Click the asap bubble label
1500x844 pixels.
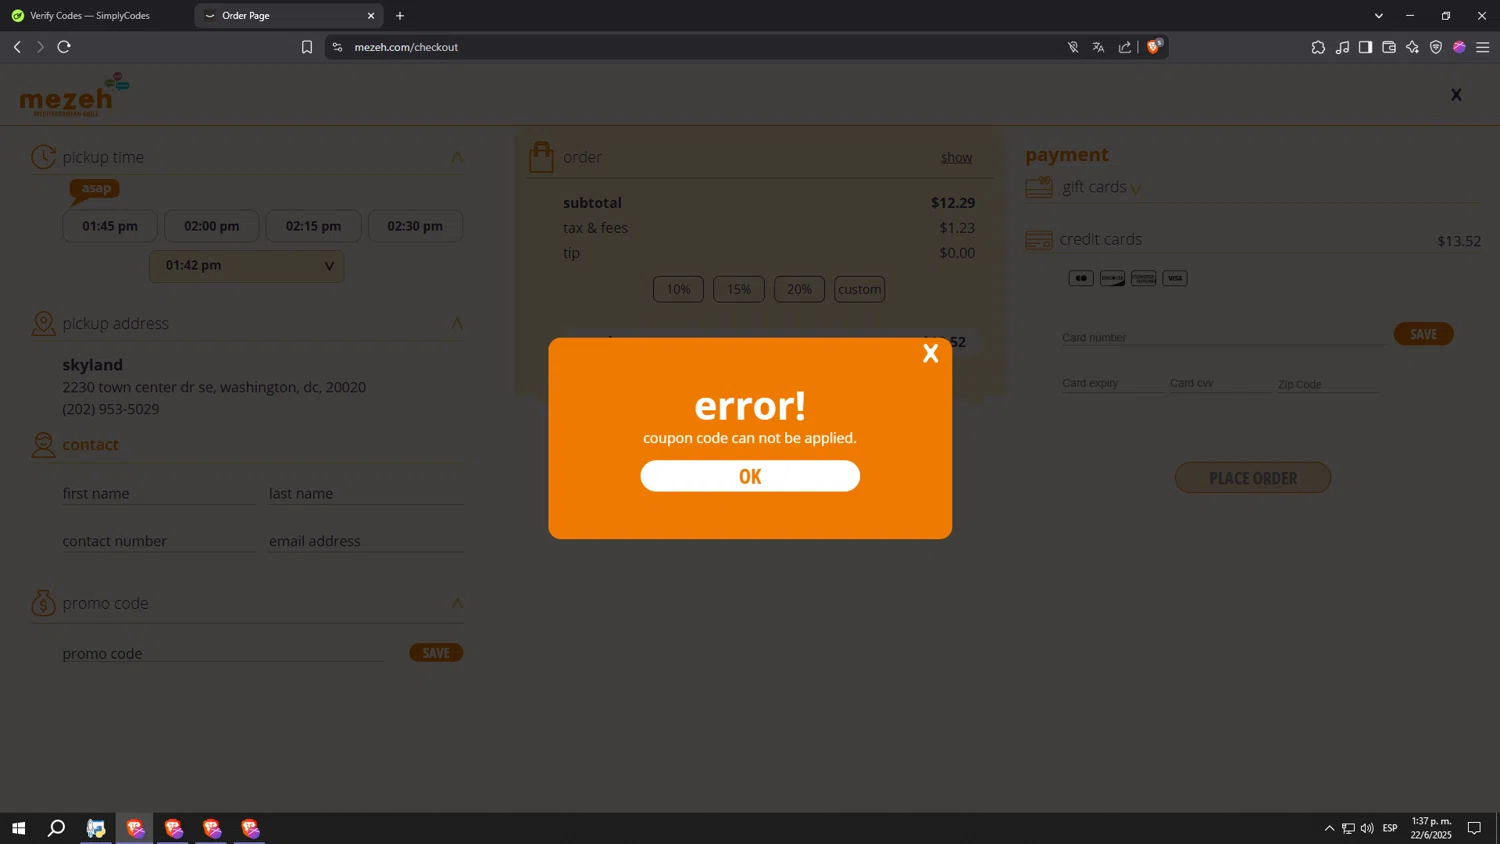[x=96, y=188]
